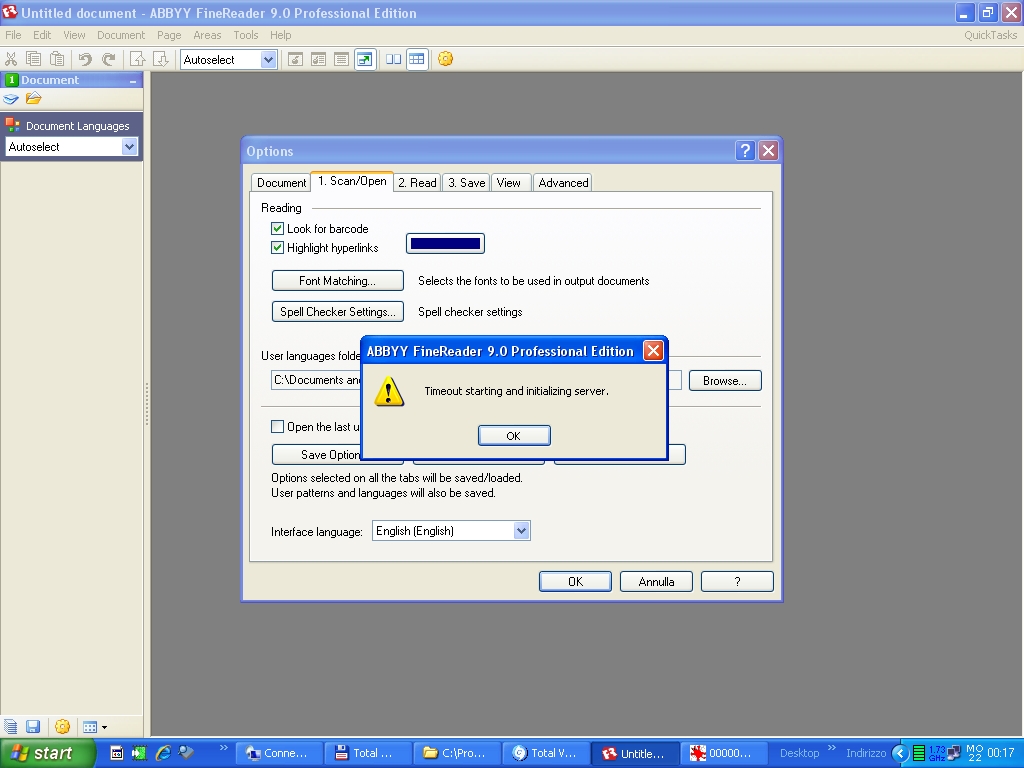Click the green bars CPU tray icon

coord(919,753)
